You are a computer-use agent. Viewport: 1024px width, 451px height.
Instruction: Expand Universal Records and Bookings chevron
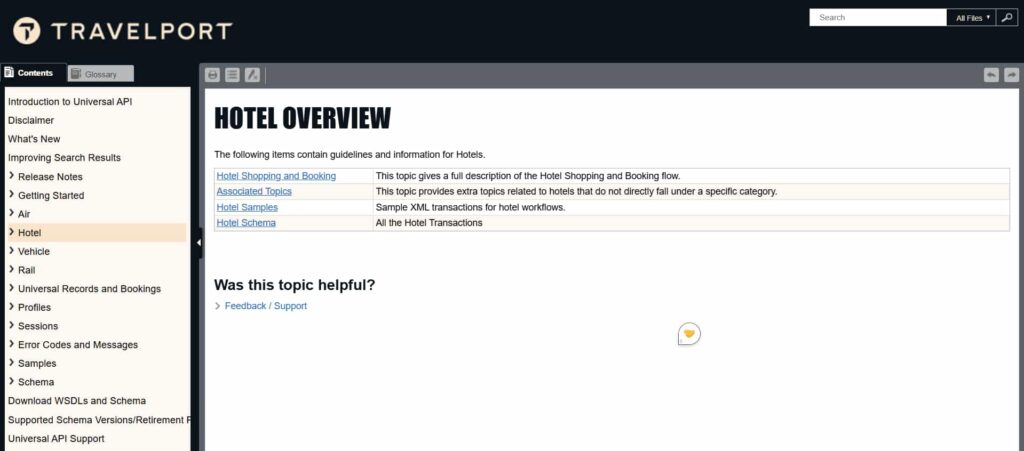(x=12, y=288)
